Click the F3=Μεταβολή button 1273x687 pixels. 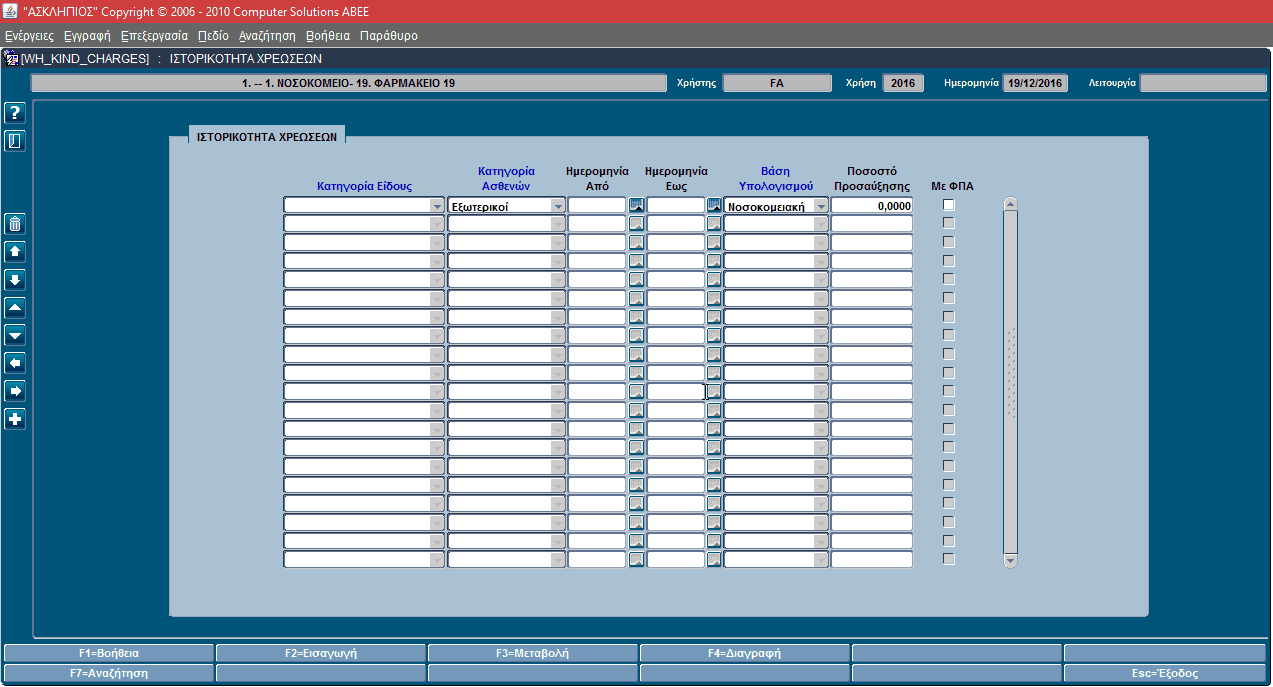pos(533,653)
